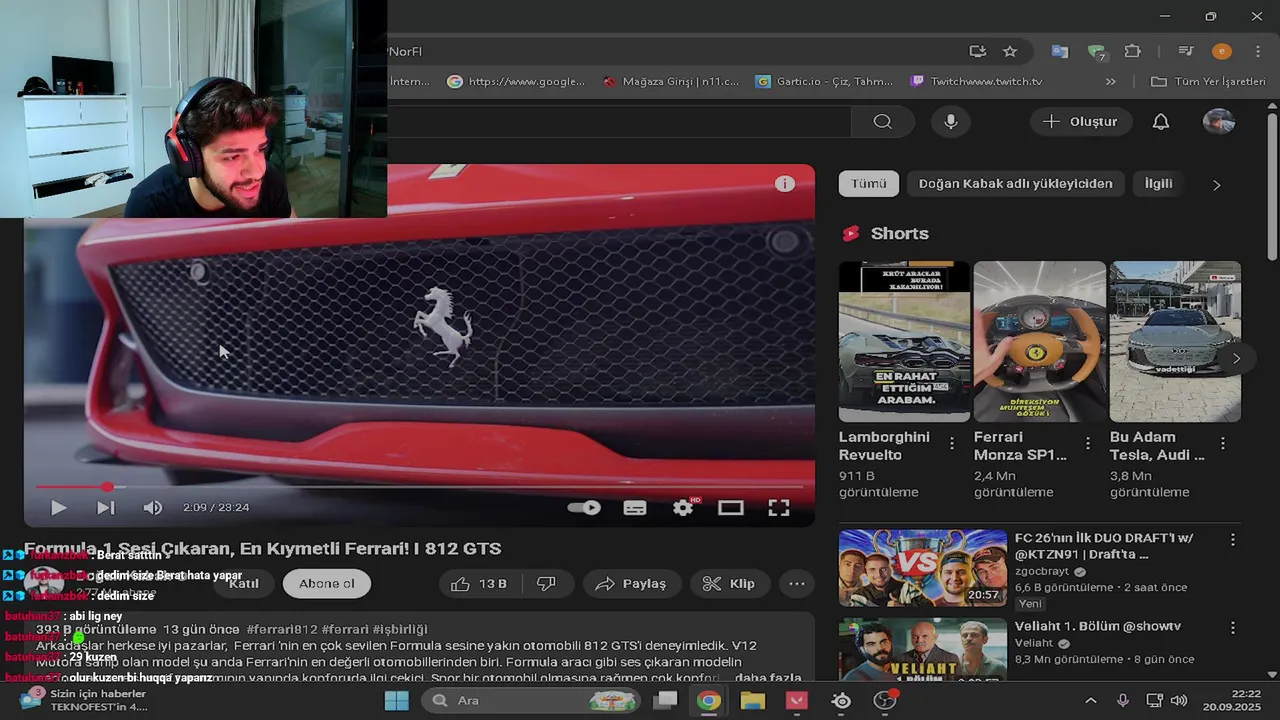Open Chrome media controls icon
The image size is (1280, 720).
click(x=1186, y=51)
